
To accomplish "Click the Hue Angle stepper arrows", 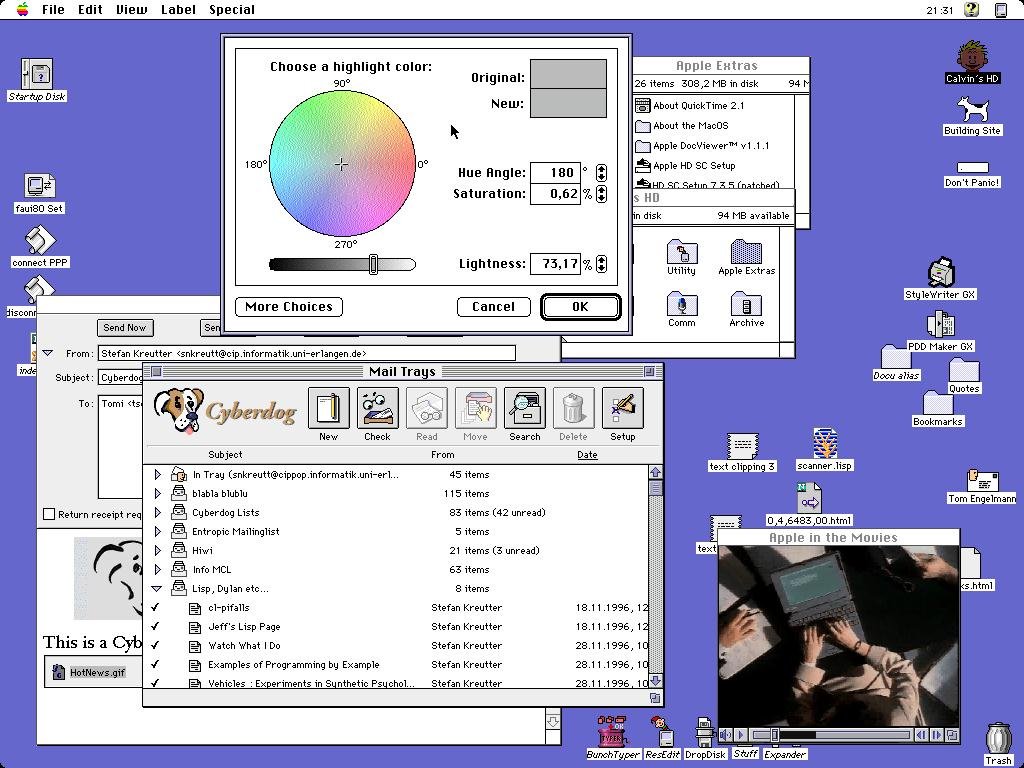I will [601, 172].
